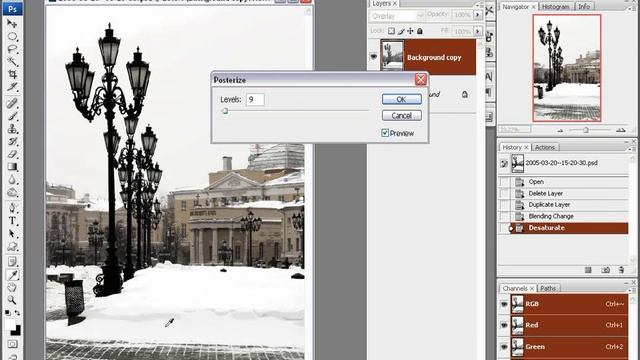Delete current state trash icon
Image resolution: width=640 pixels, height=360 pixels.
621,270
